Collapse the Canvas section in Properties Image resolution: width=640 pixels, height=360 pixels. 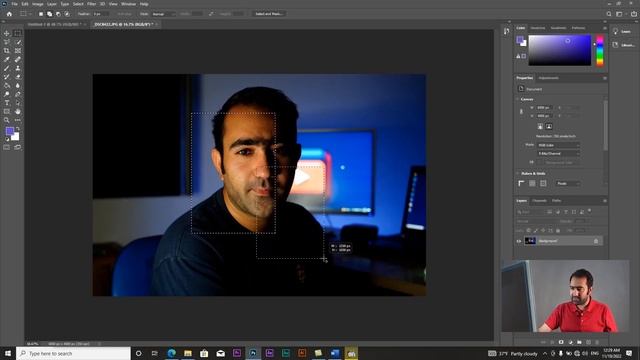518,99
